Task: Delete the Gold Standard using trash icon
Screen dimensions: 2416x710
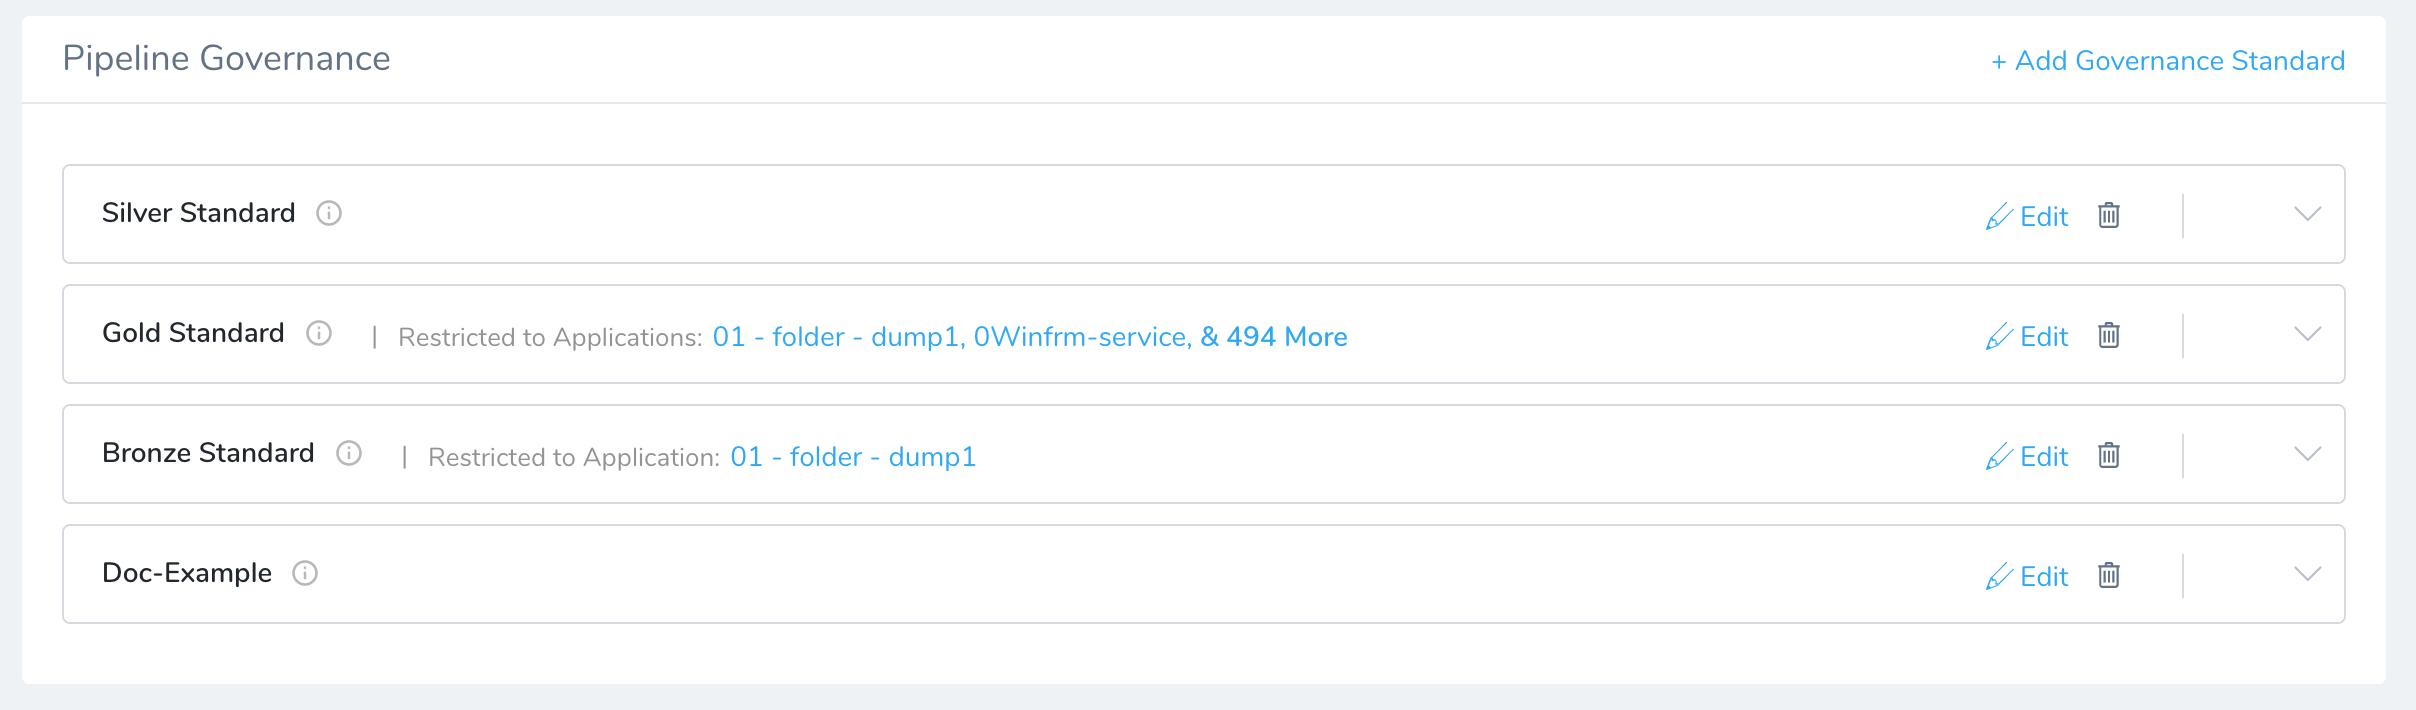Action: tap(2109, 335)
